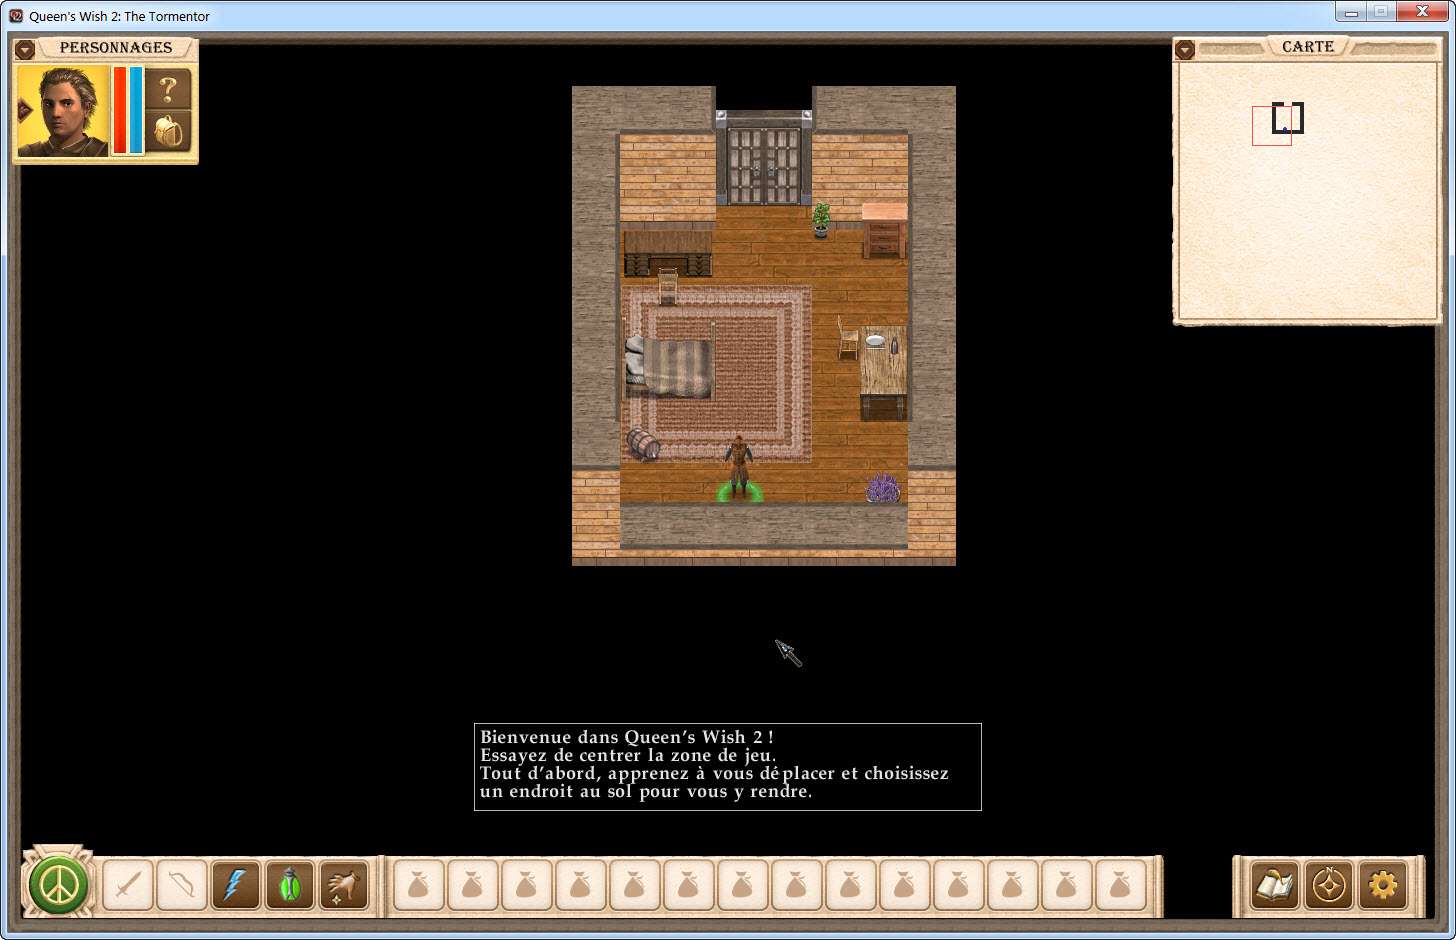This screenshot has height=940, width=1456.
Task: Open the backpack inventory button
Action: [168, 132]
